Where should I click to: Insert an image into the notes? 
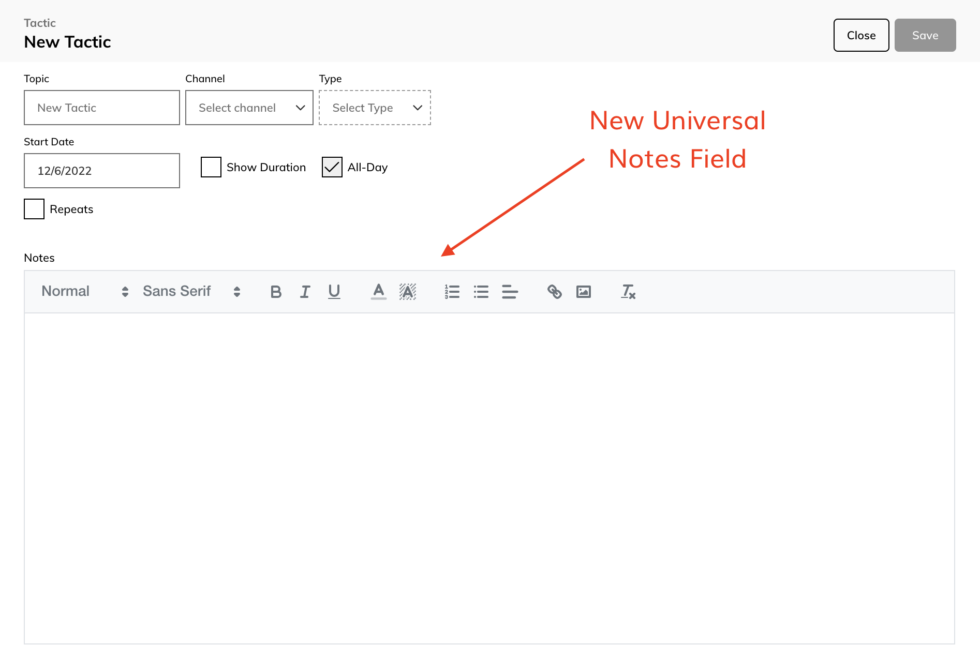[x=583, y=291]
